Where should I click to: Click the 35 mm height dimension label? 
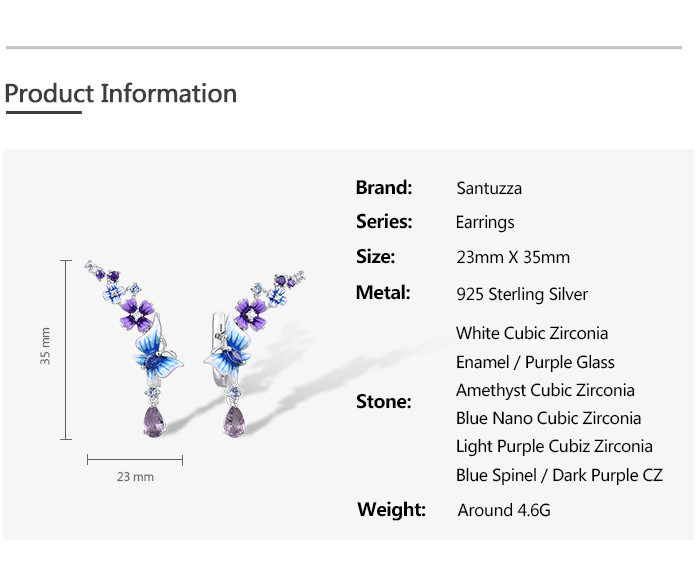46,346
